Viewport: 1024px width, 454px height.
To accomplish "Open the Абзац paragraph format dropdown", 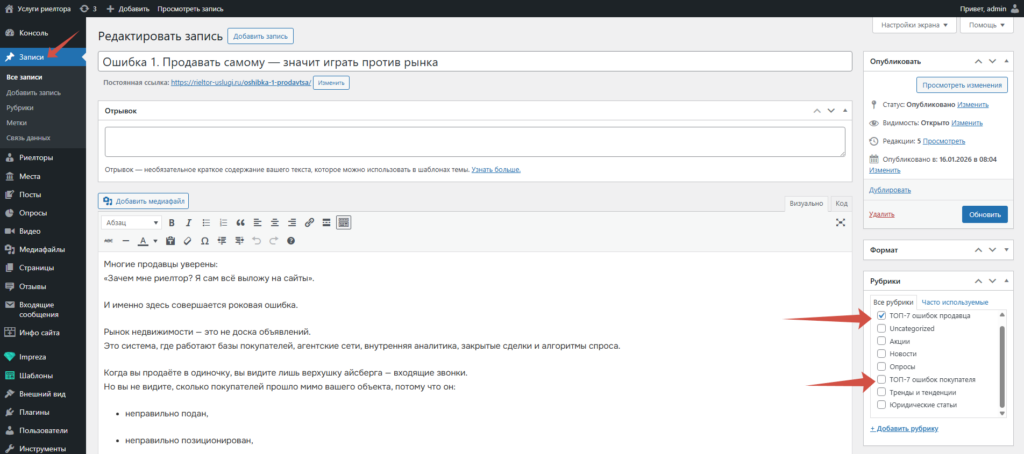I will click(131, 223).
